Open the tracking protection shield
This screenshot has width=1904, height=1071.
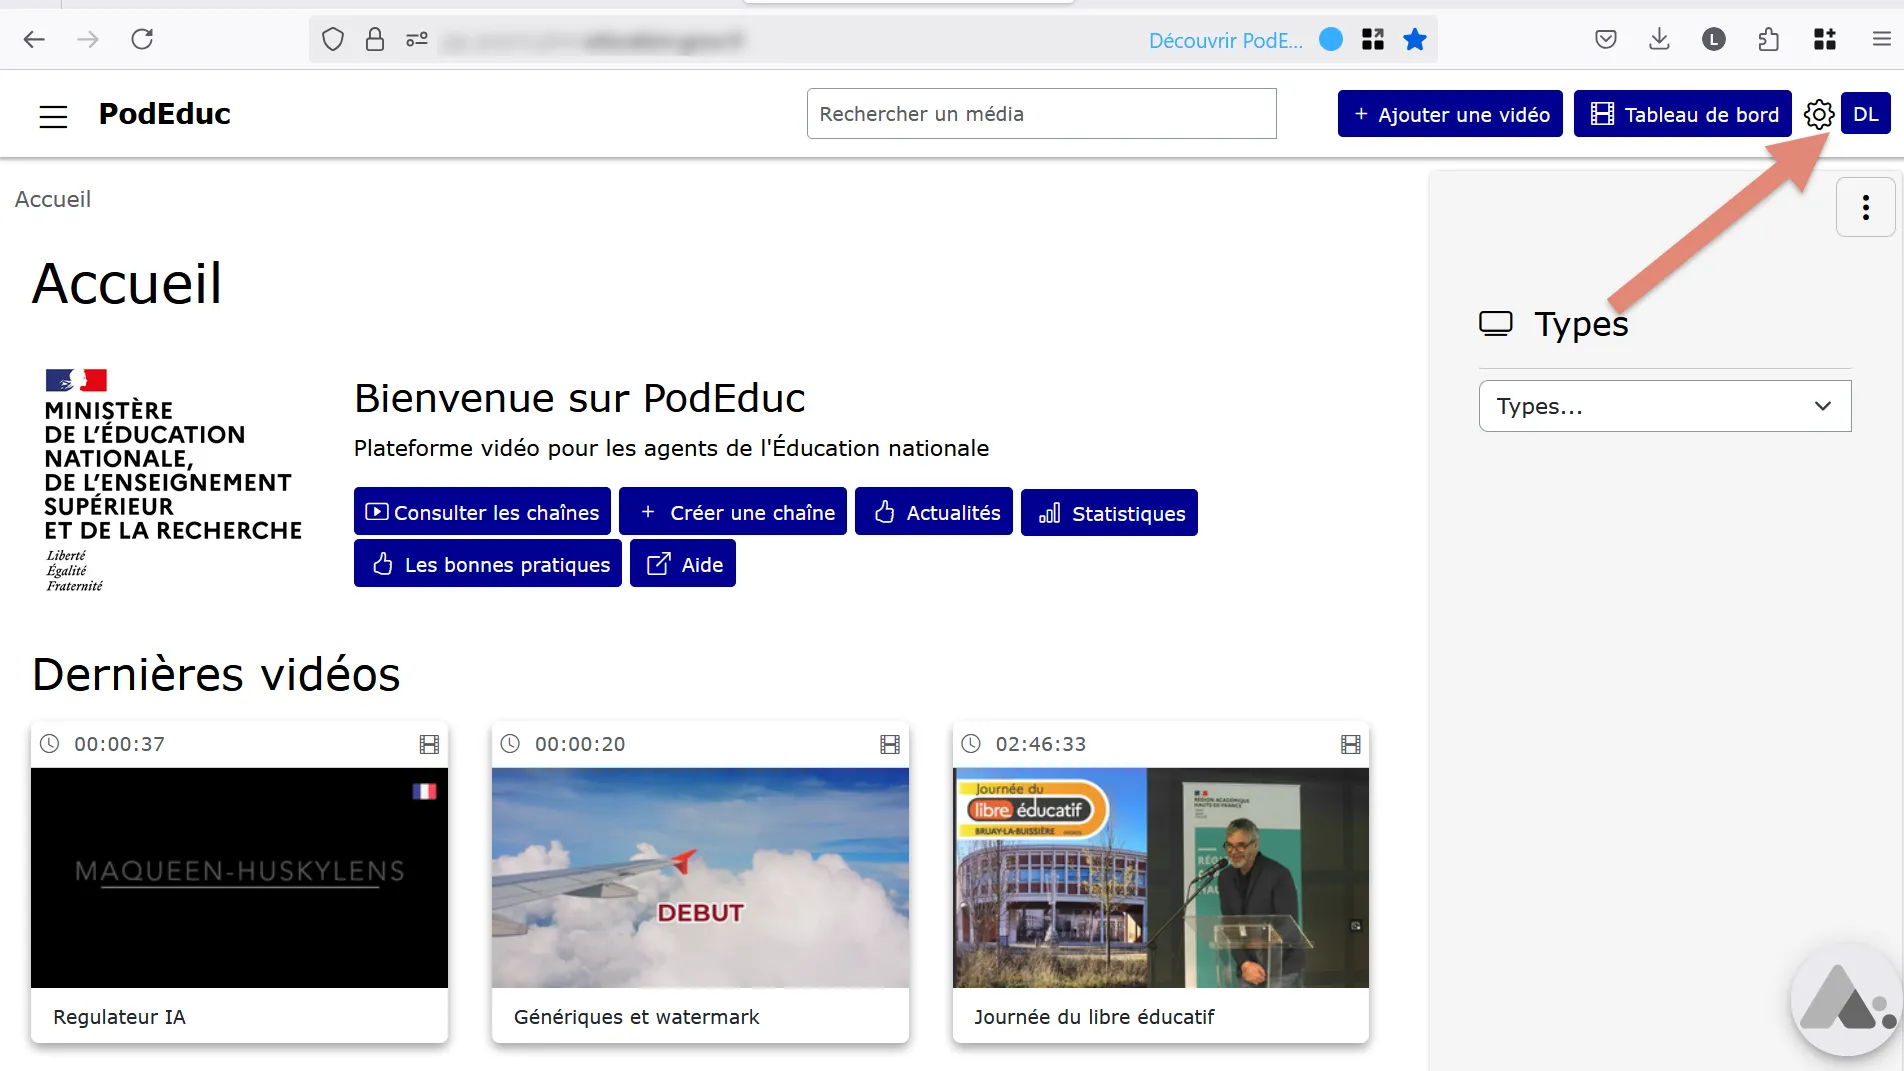point(333,39)
